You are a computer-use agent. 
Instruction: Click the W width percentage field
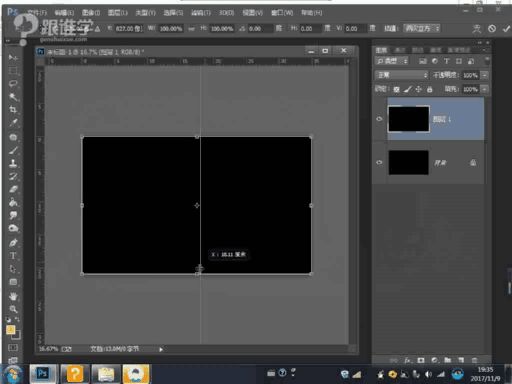coord(171,29)
